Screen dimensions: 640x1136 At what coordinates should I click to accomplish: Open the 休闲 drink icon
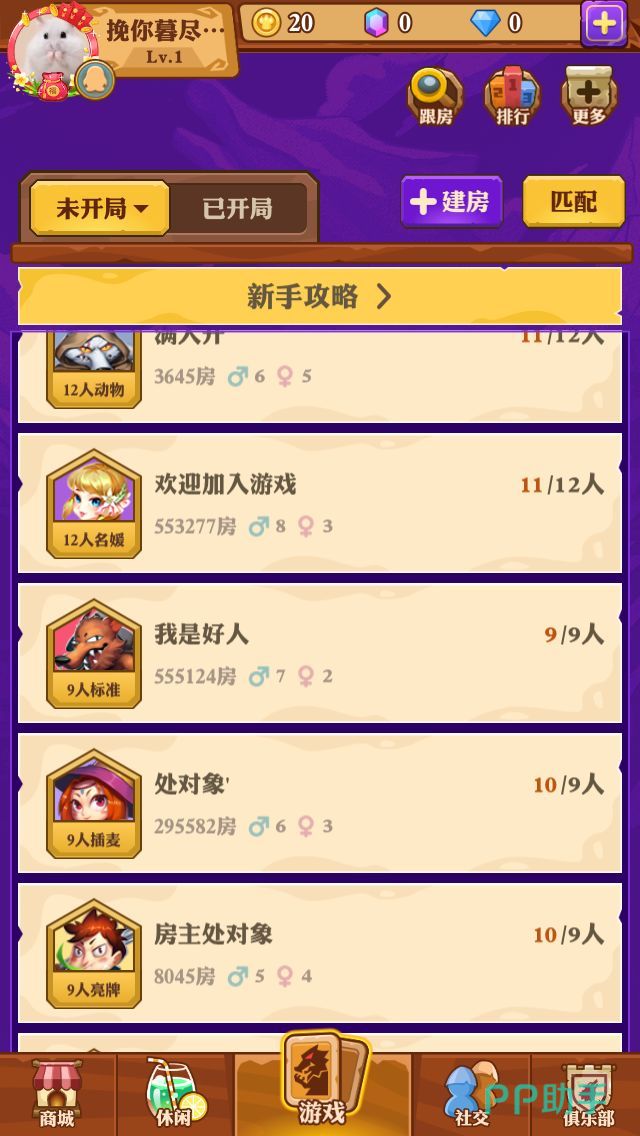[x=175, y=1094]
